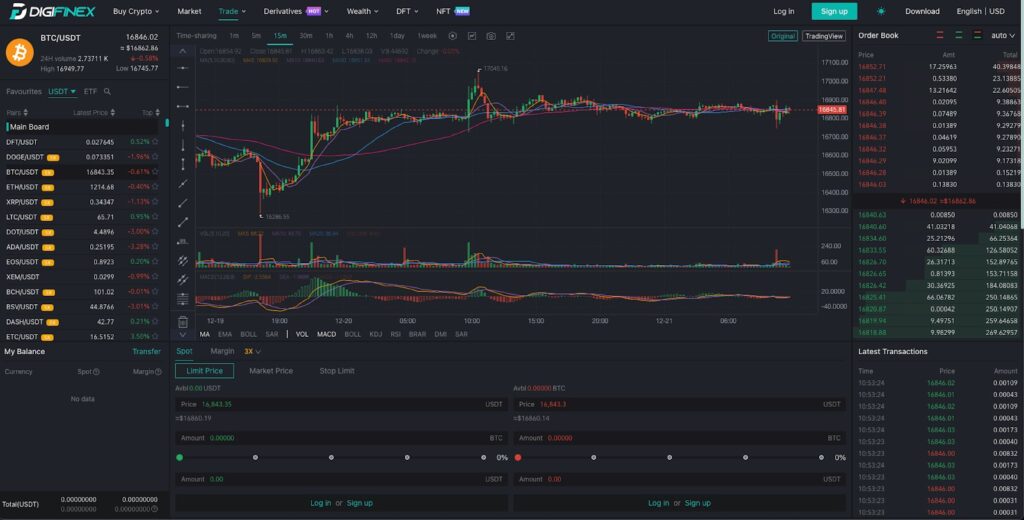This screenshot has height=520, width=1024.
Task: Open the Favourites pairs tab
Action: pyautogui.click(x=24, y=92)
